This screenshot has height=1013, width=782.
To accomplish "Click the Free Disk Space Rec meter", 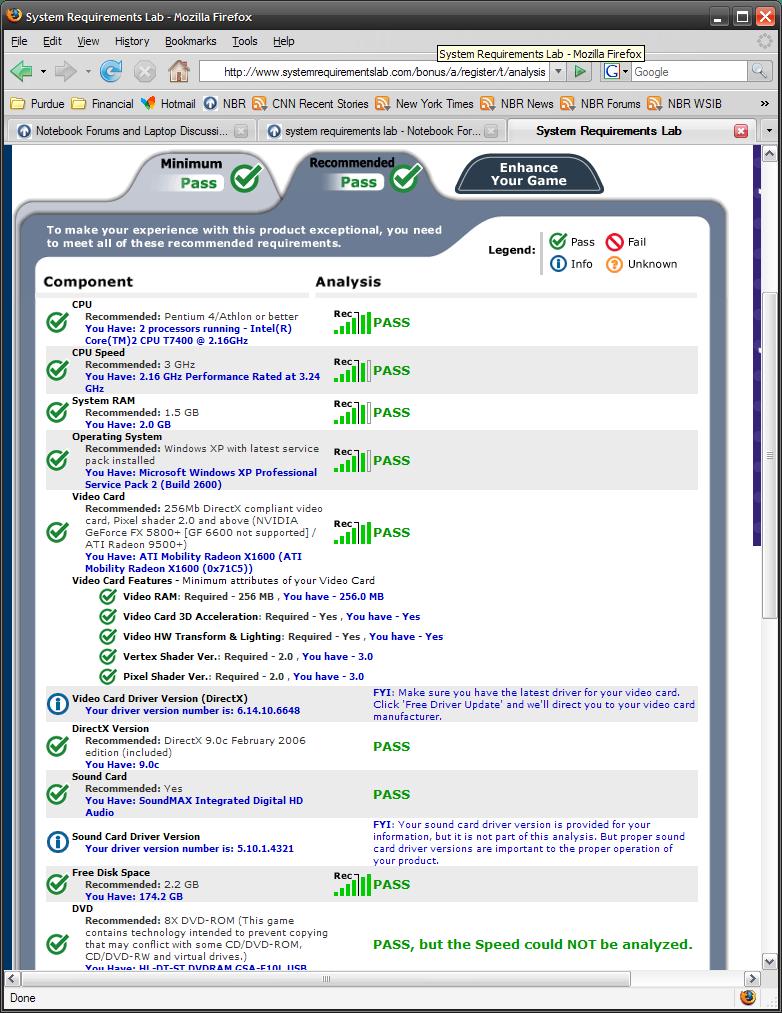I will 352,884.
